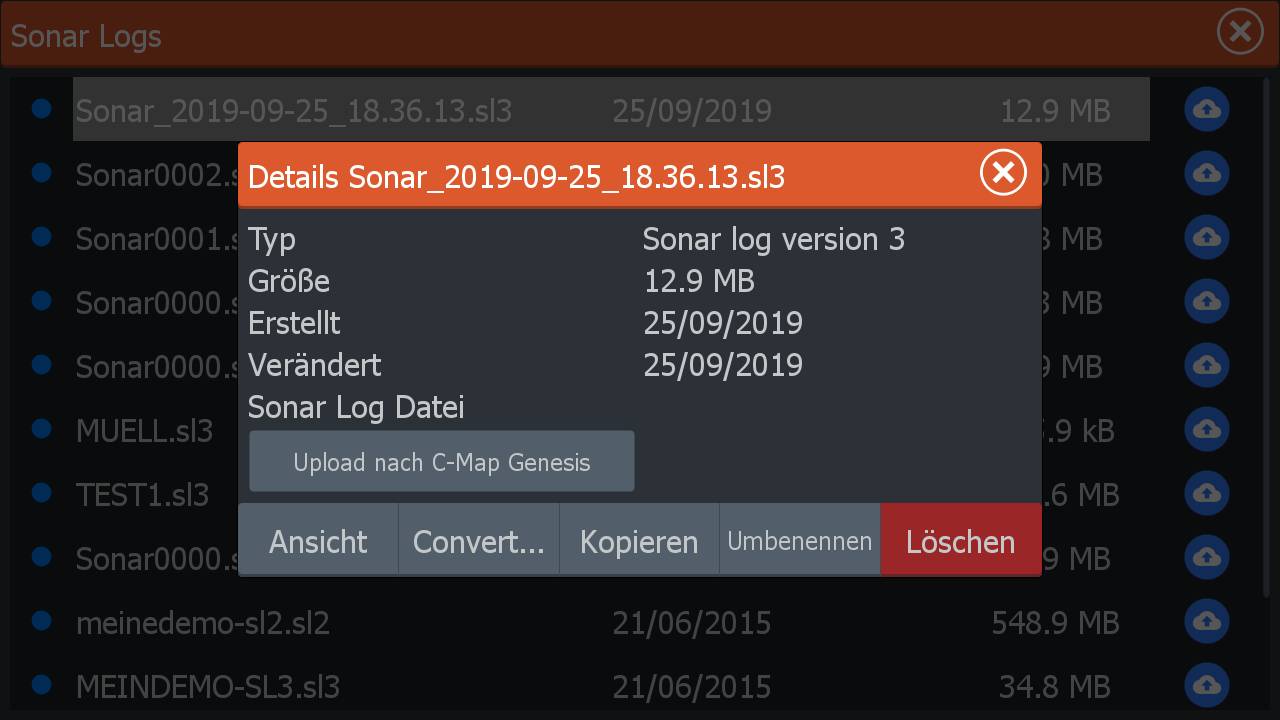
Task: Upload meinedemo-sl2.sl2 using its cloud icon
Action: pyautogui.click(x=1207, y=622)
